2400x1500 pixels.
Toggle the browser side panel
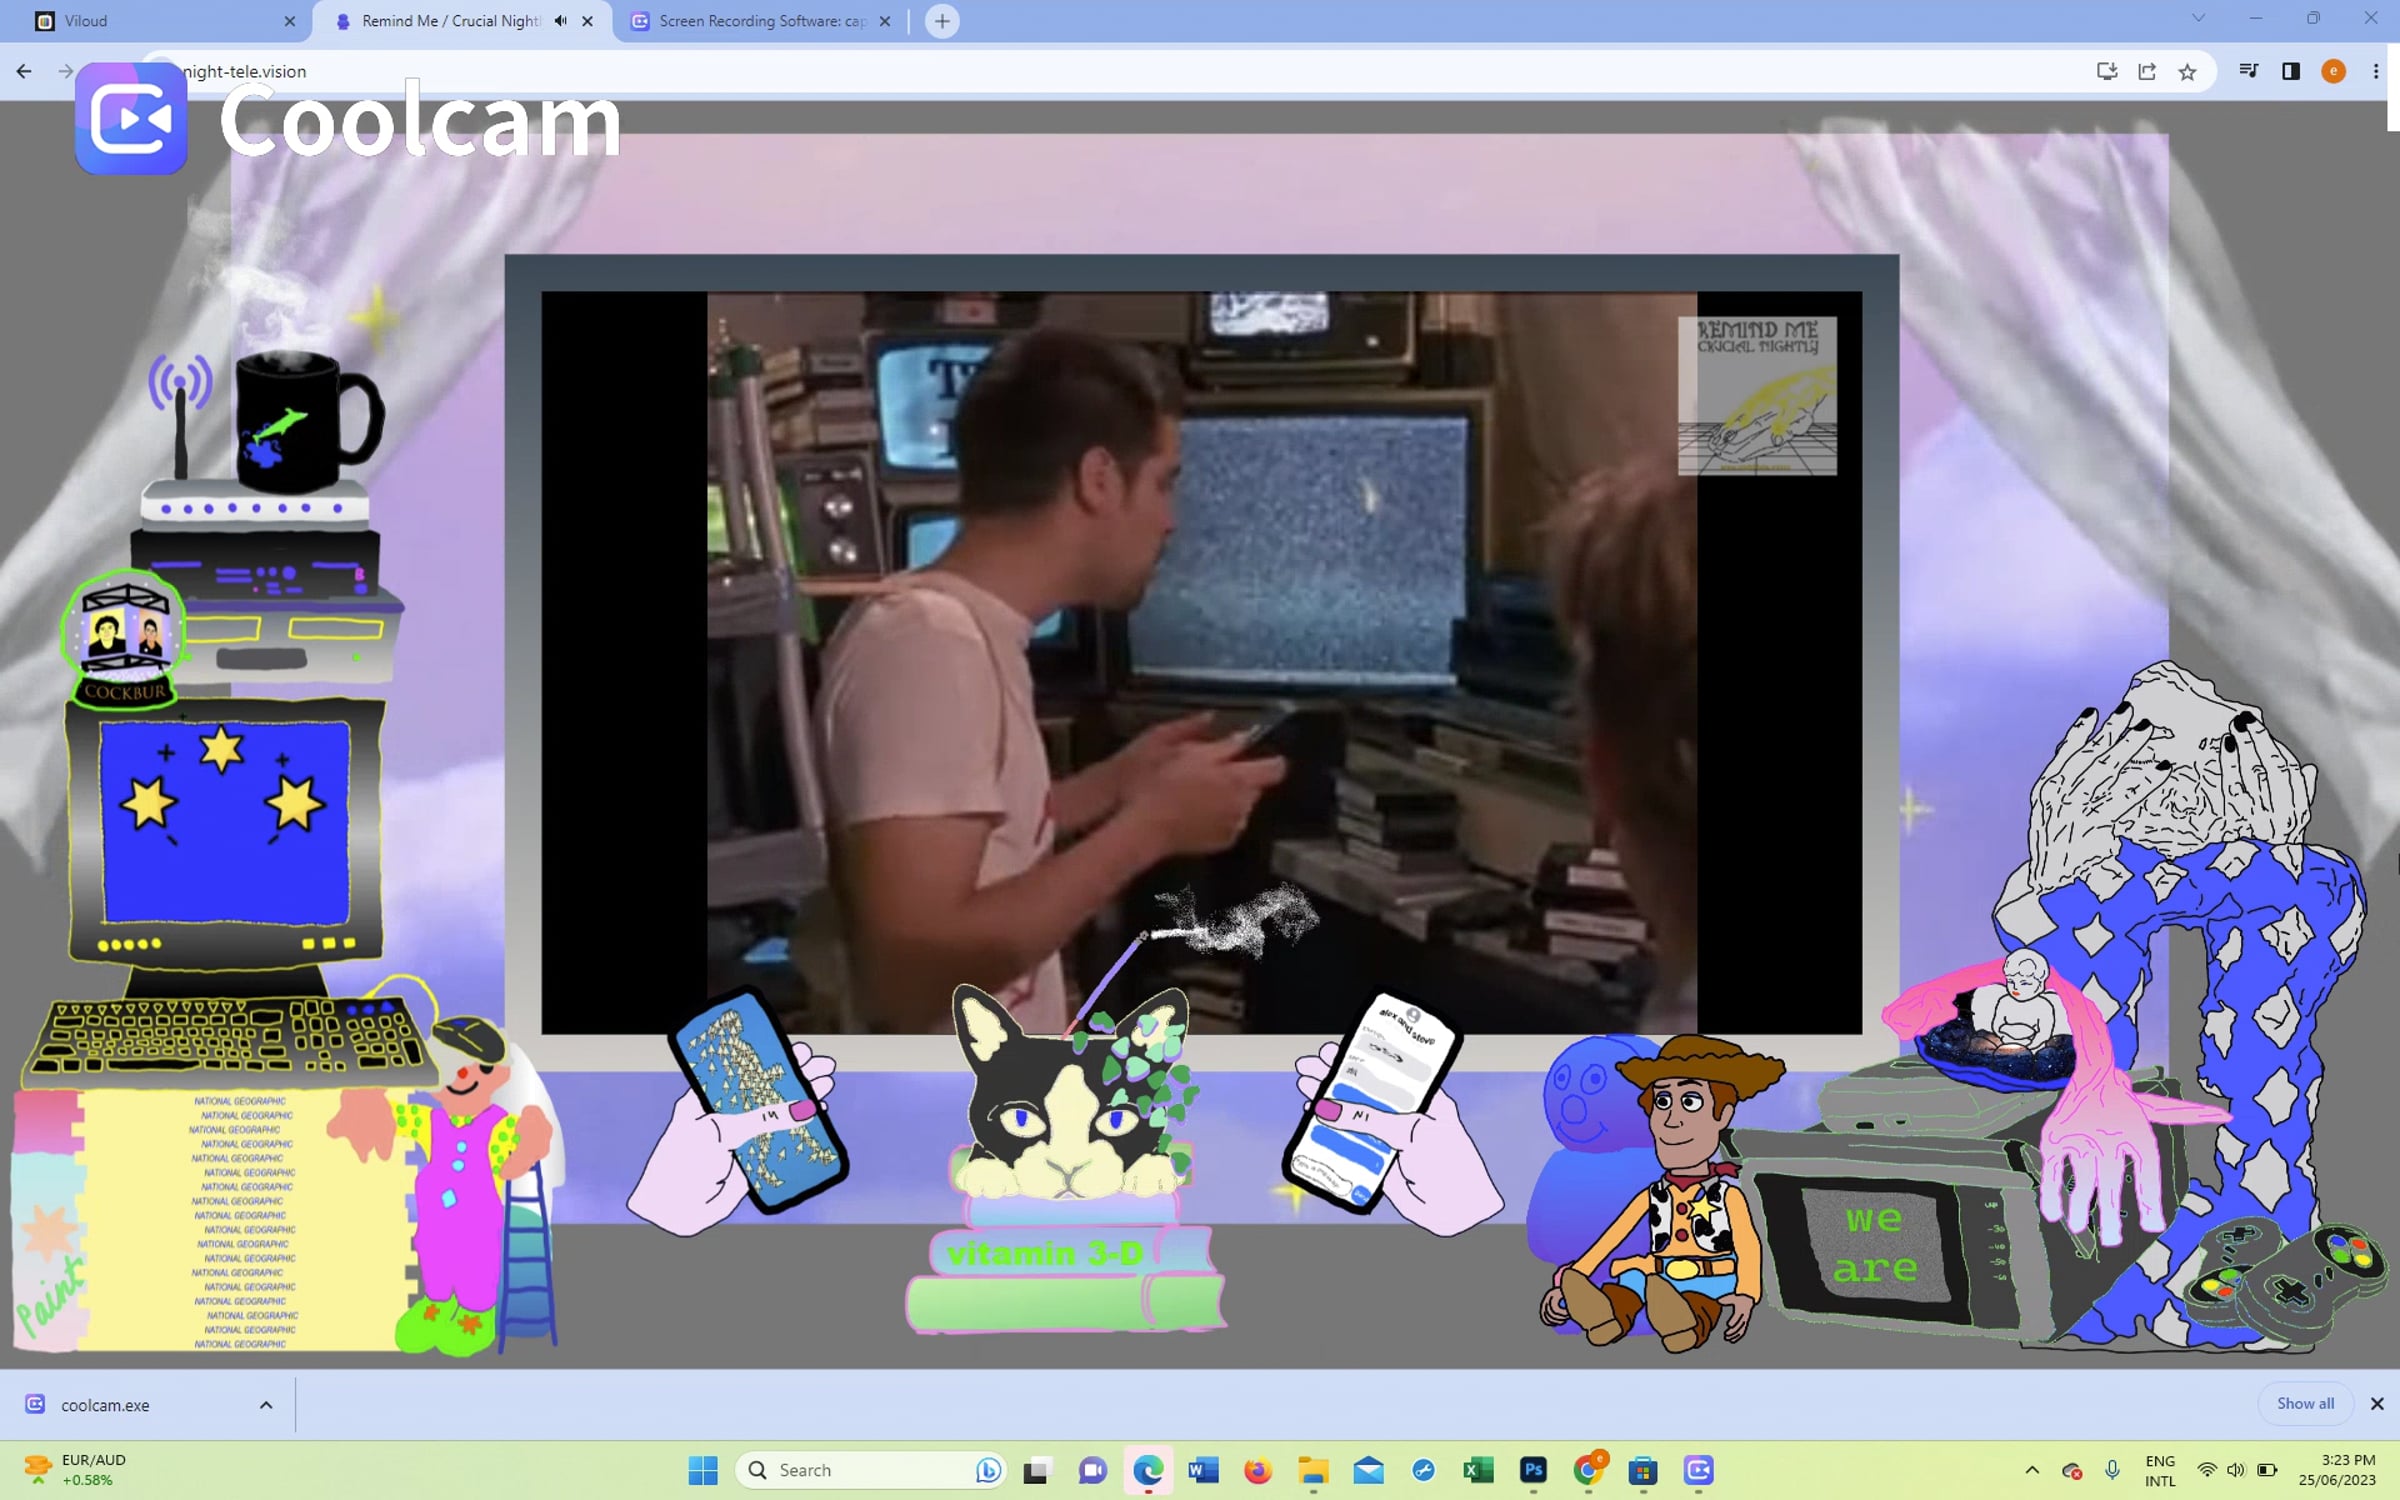(2291, 71)
